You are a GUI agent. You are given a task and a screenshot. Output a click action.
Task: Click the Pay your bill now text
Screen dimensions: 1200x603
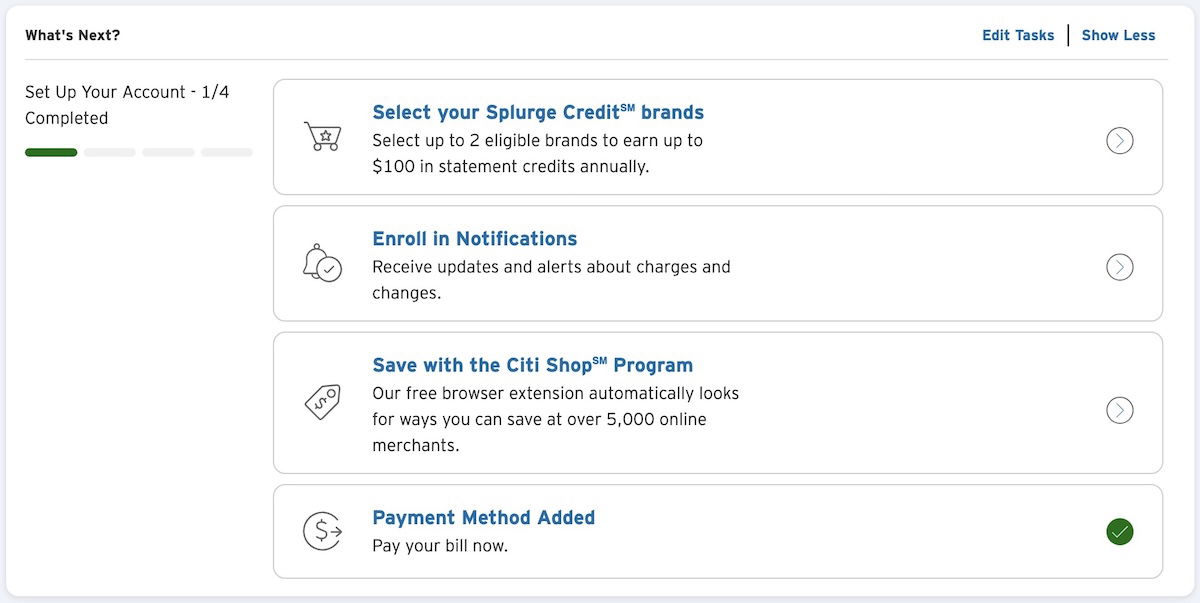click(440, 546)
